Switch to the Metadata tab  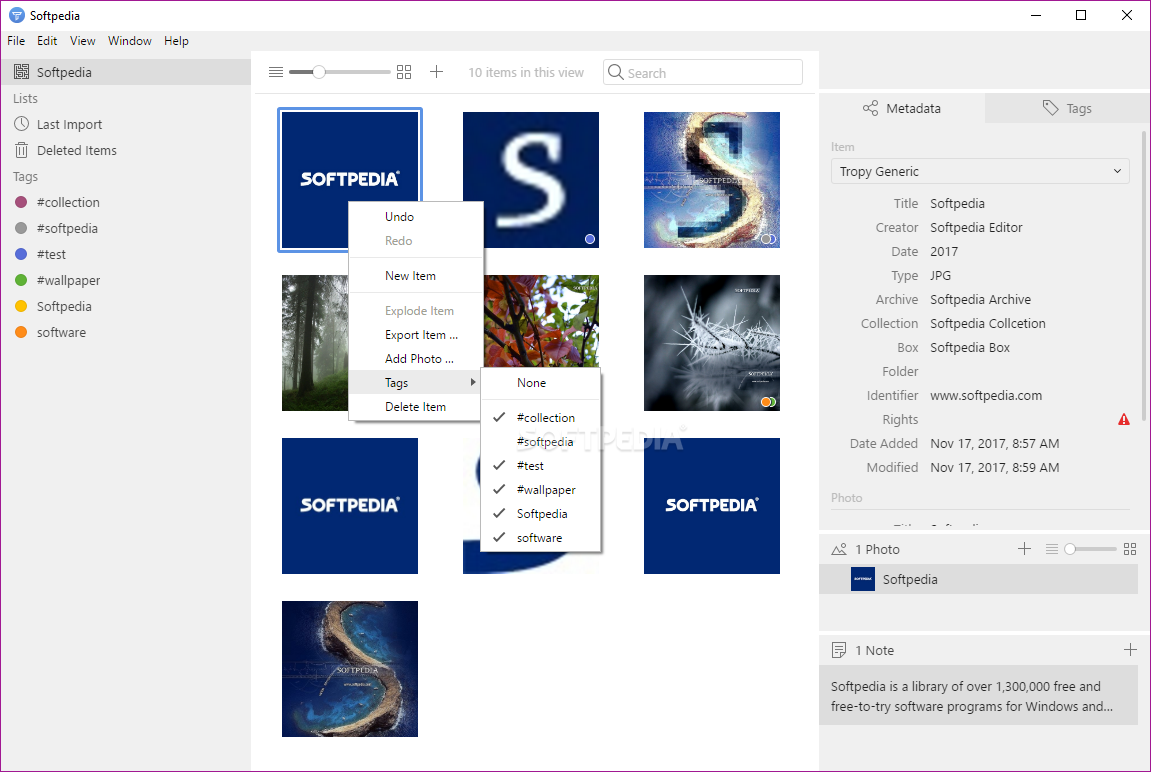[x=901, y=108]
